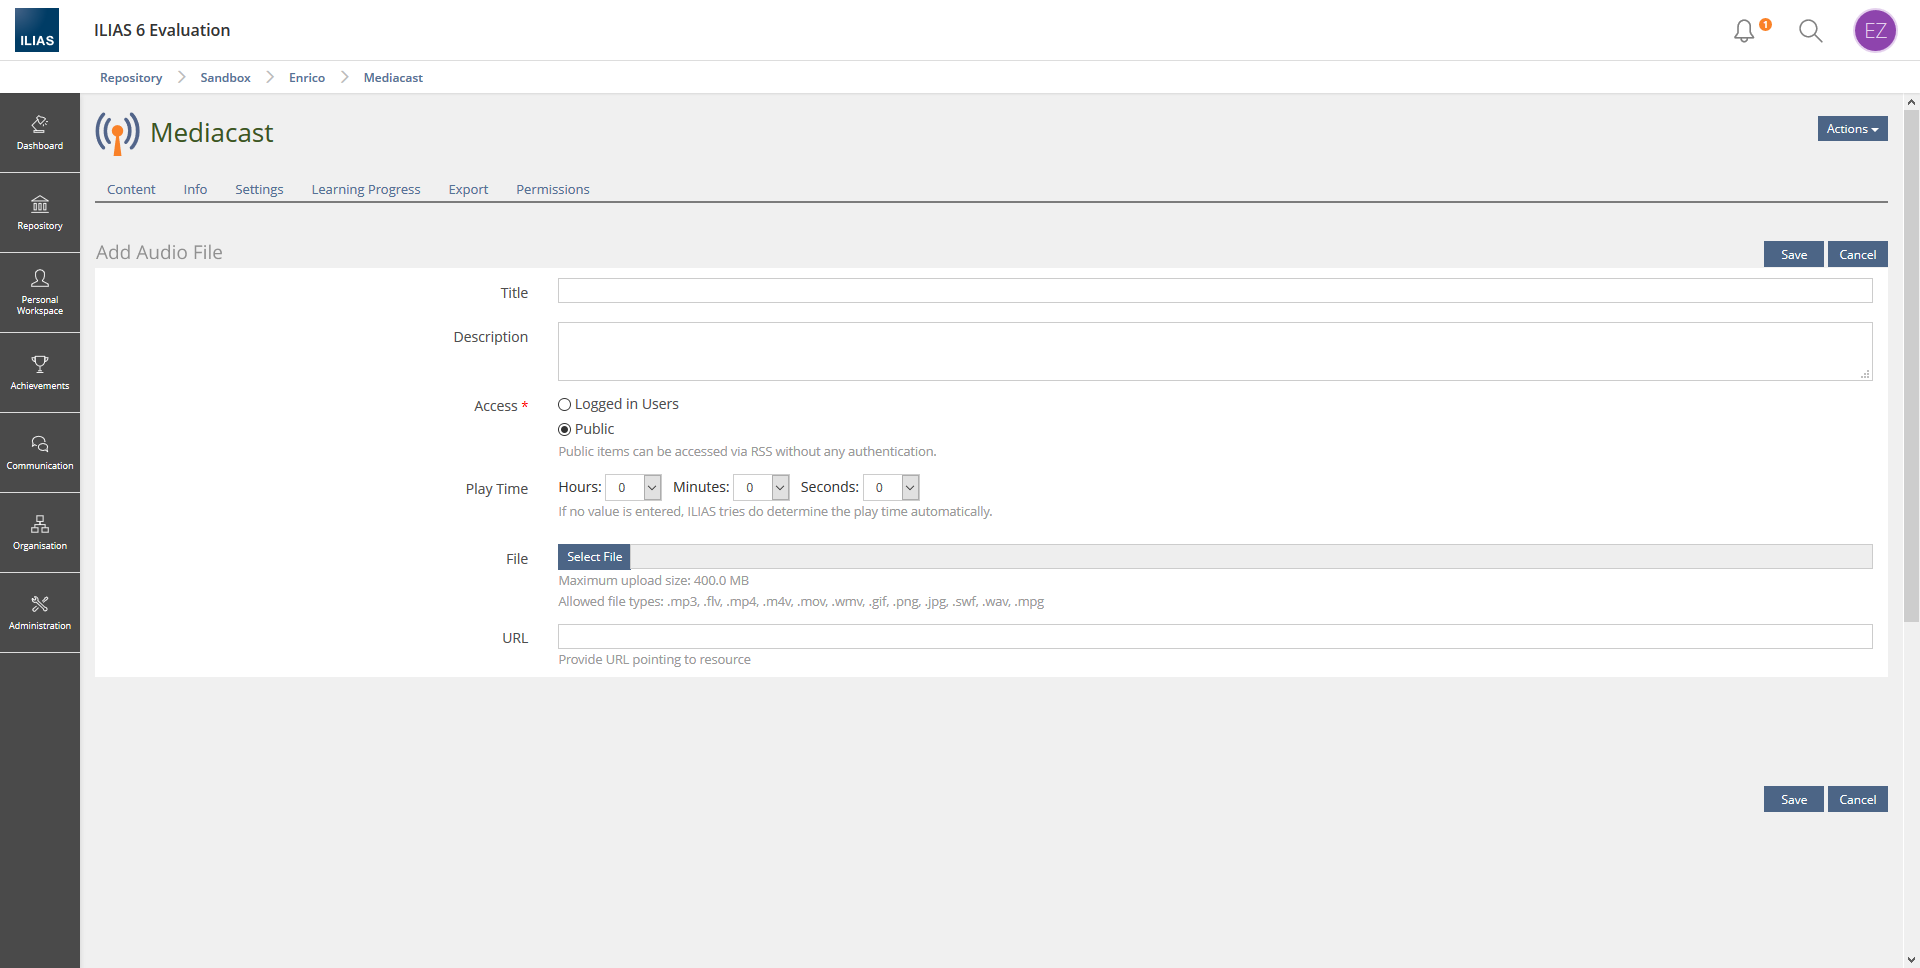Open the Communication sidebar menu
Image resolution: width=1920 pixels, height=968 pixels.
pos(40,452)
